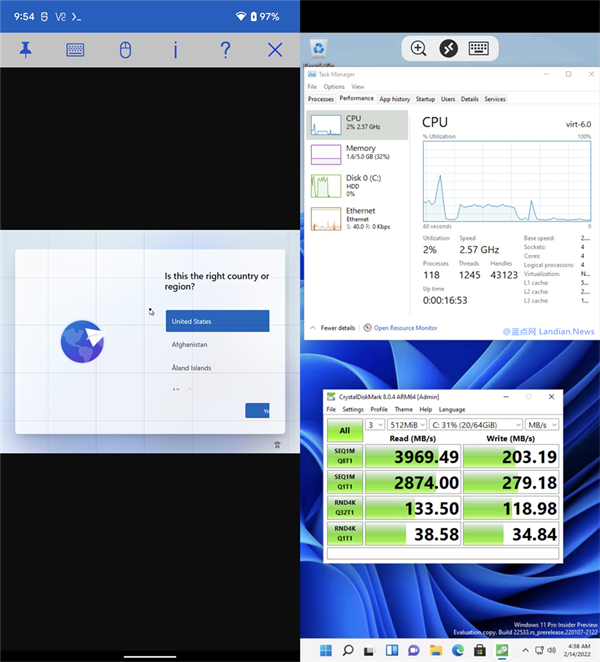Screen dimensions: 600x662
Task: Click the CrystalDiskMark taskbar icon
Action: 502,650
